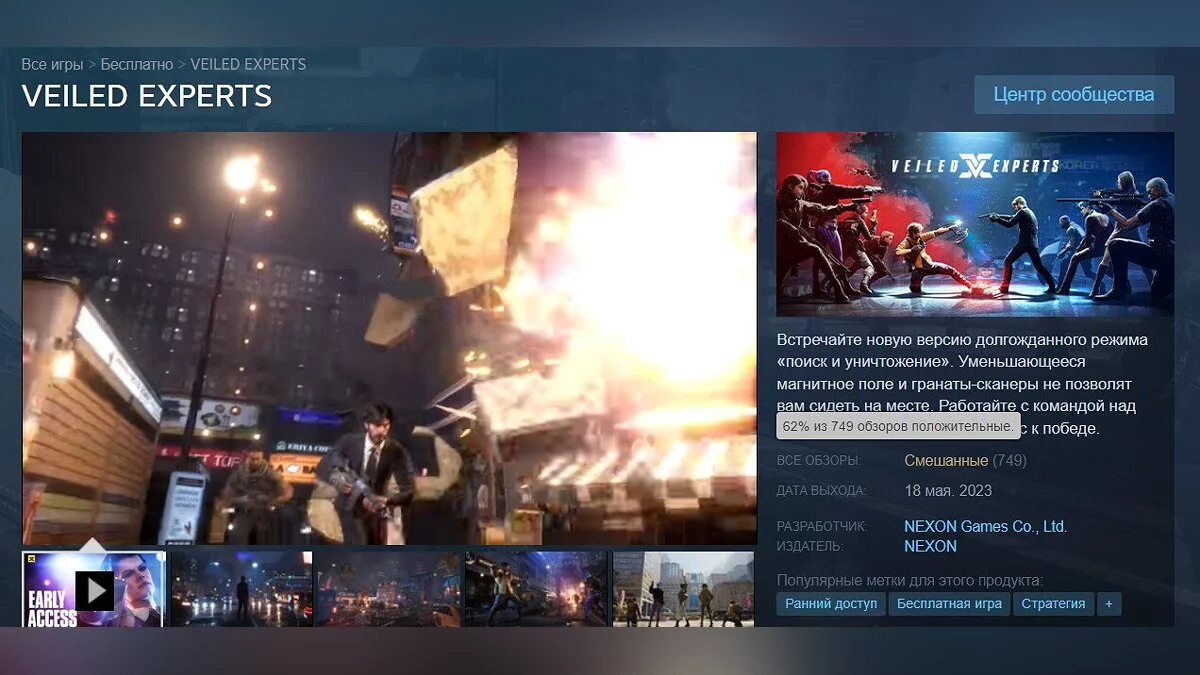Screen dimensions: 1200x675
Task: Choose the Стратегия tag
Action: 1053,604
